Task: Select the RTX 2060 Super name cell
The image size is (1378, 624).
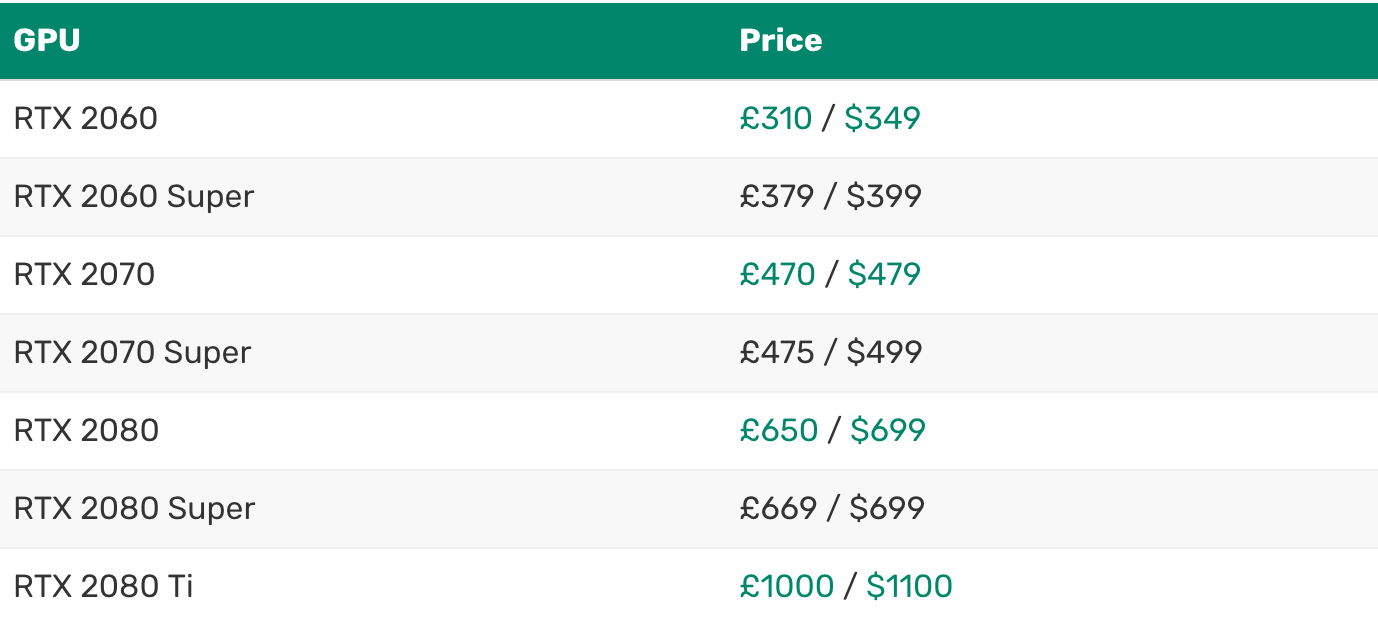Action: 134,197
